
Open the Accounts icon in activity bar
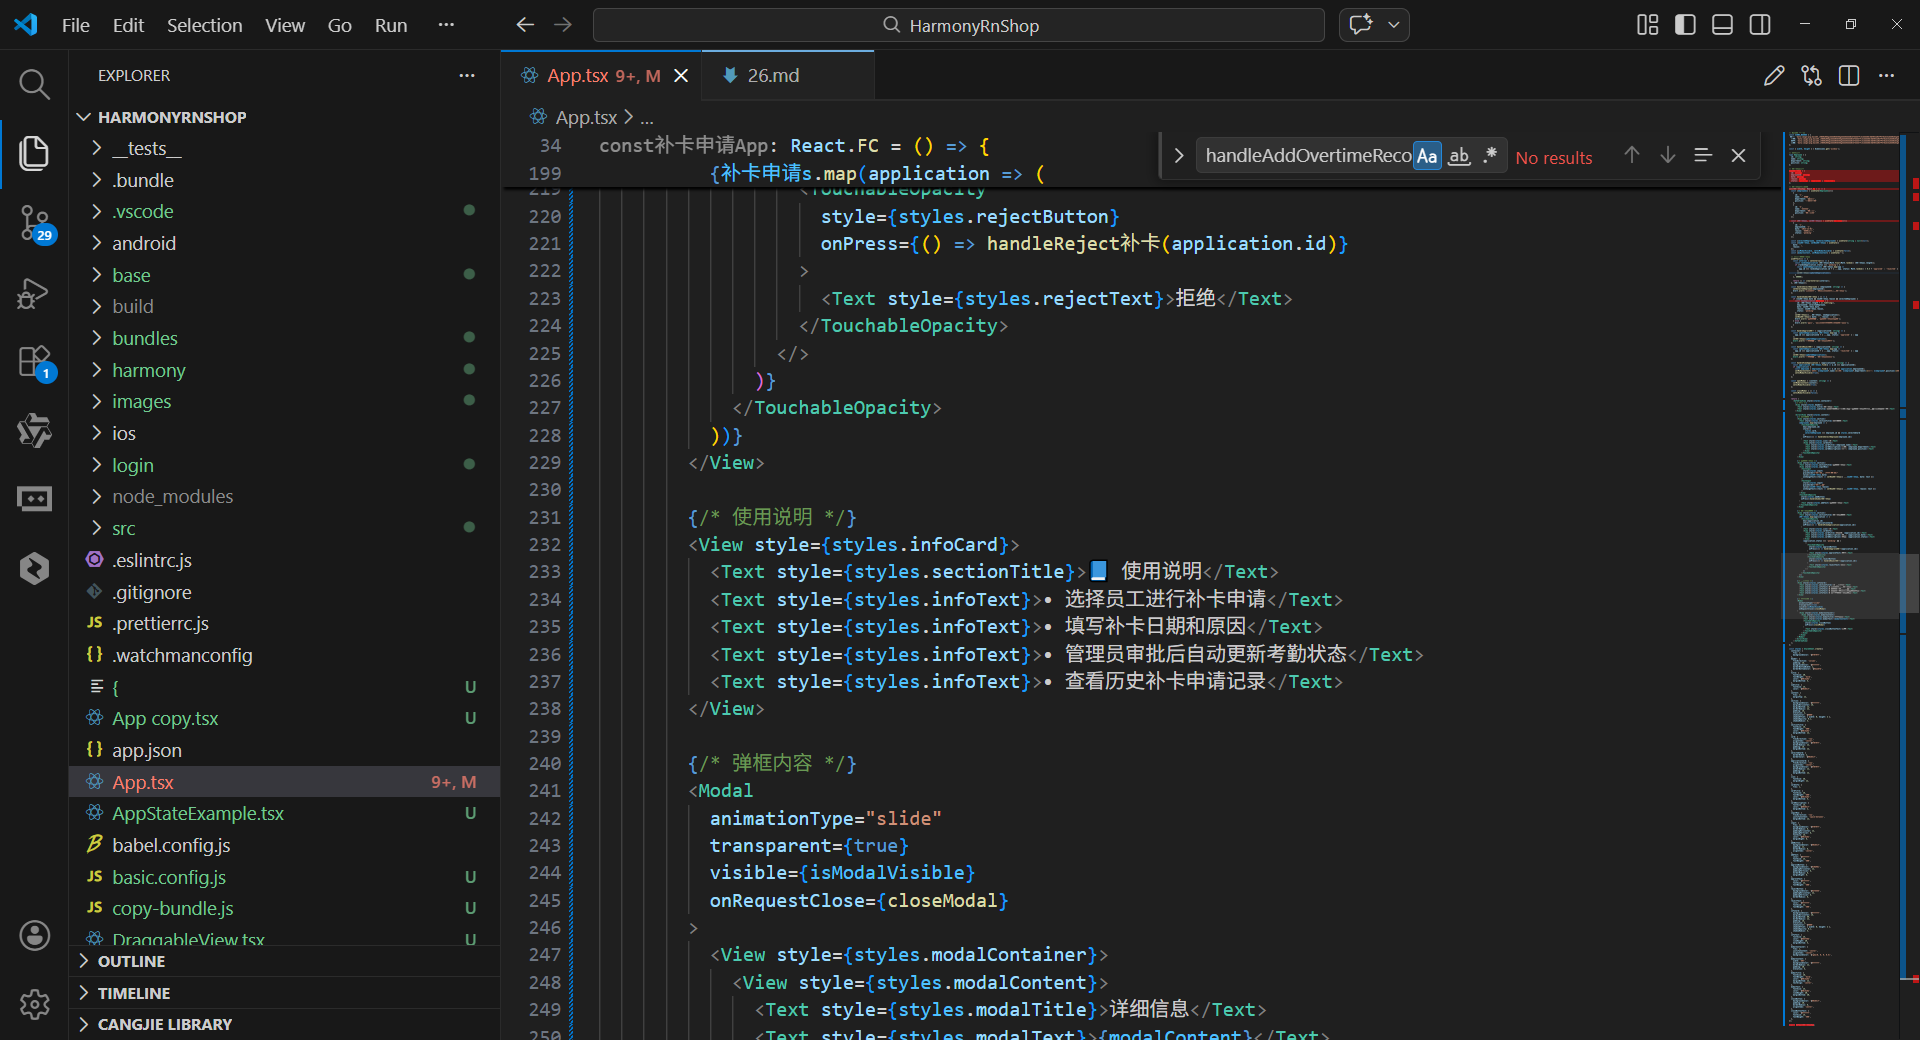click(34, 935)
